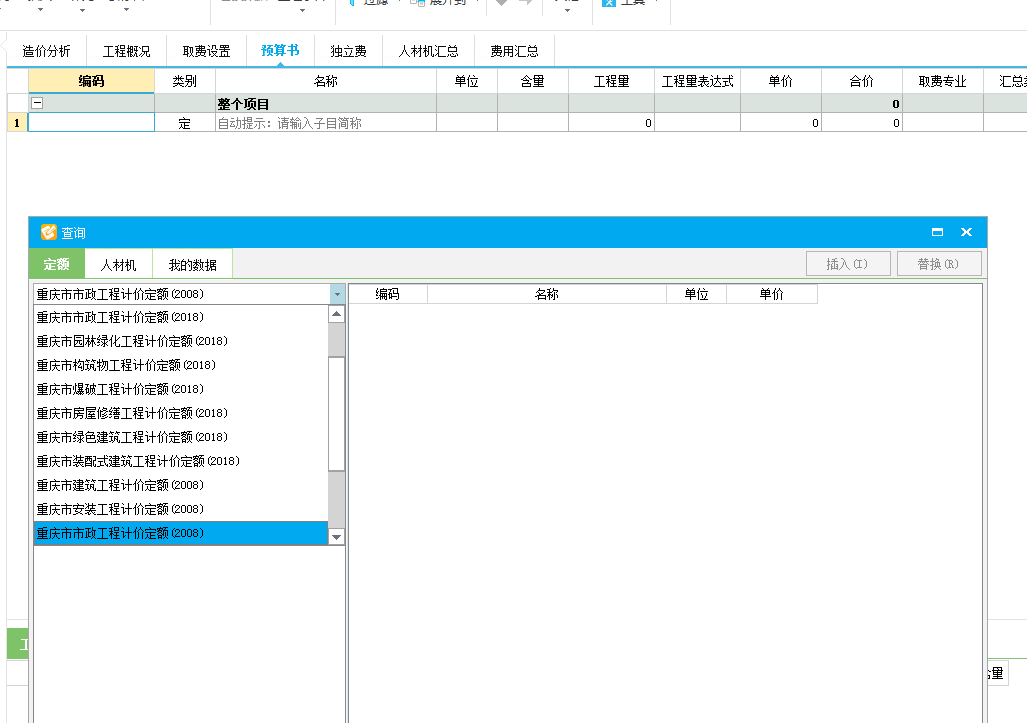
Task: Click the 单位 column header in 查询 dialog
Action: pos(696,294)
